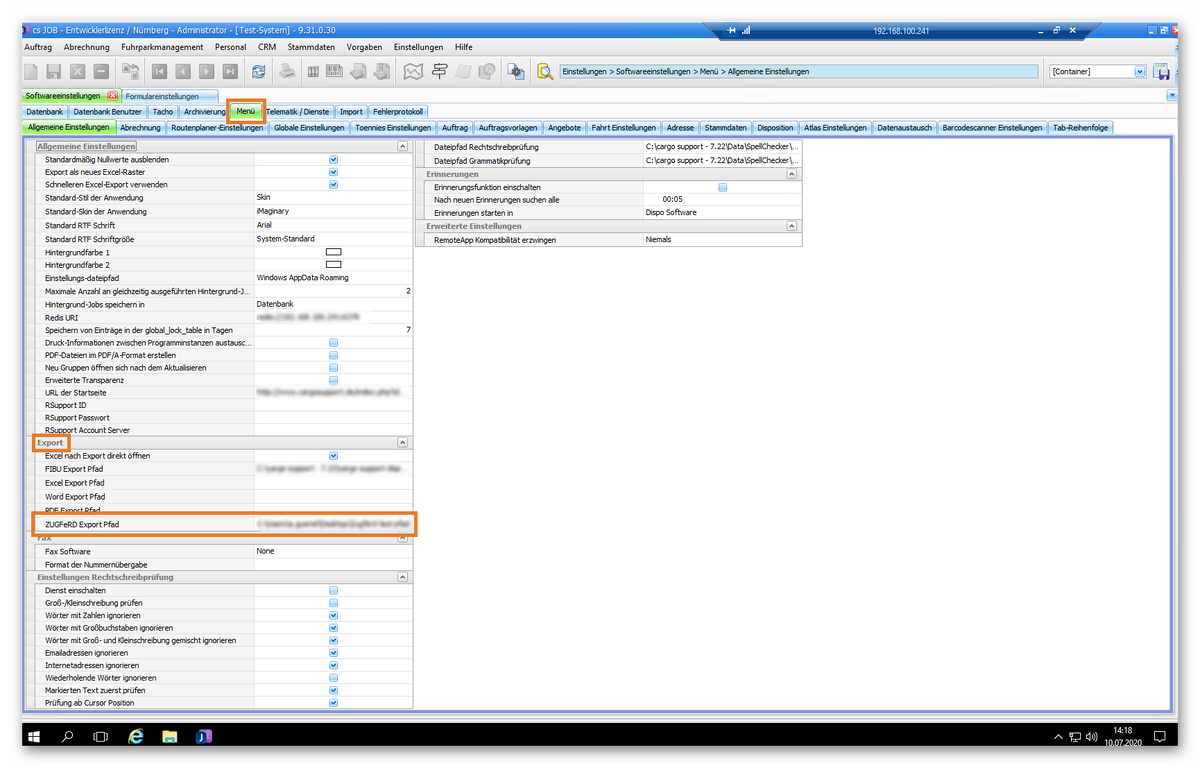Screen dimensions: 1200x768
Task: Open the Fuhrparkmanagement menu
Action: coord(162,47)
